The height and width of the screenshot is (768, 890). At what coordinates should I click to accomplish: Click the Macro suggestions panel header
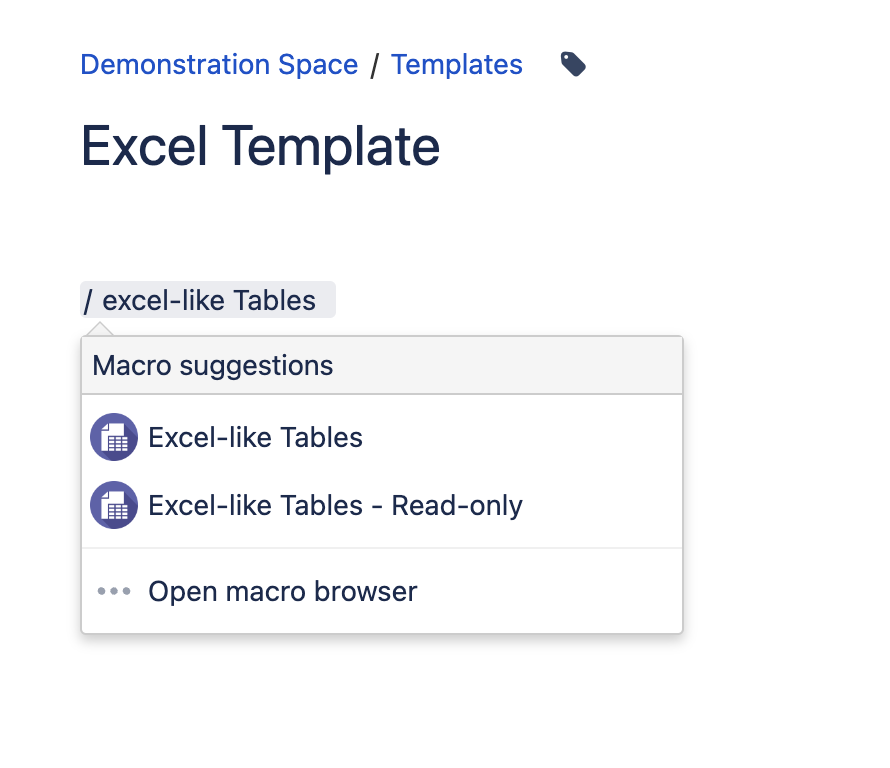coord(211,365)
